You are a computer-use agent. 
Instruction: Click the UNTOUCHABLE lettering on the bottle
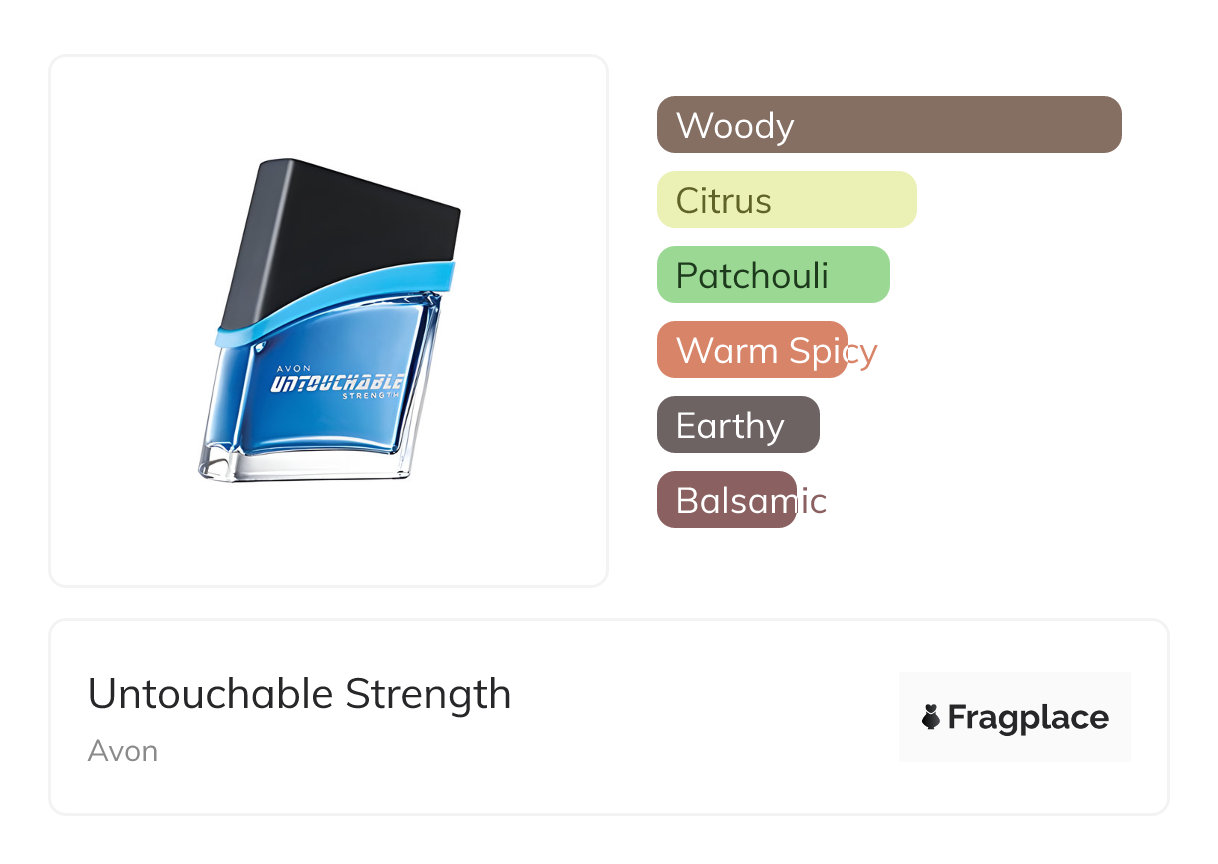(337, 384)
